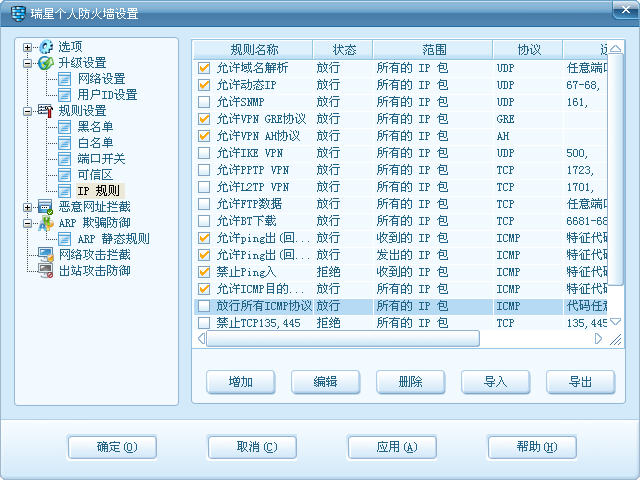Open the 黑名单 settings page

(95, 127)
